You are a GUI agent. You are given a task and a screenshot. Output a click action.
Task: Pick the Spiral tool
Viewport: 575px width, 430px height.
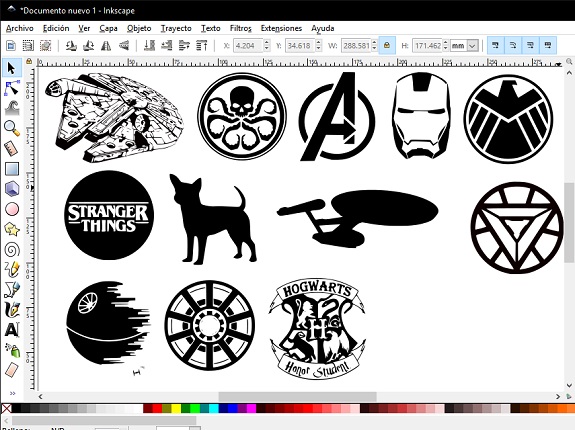click(x=11, y=250)
